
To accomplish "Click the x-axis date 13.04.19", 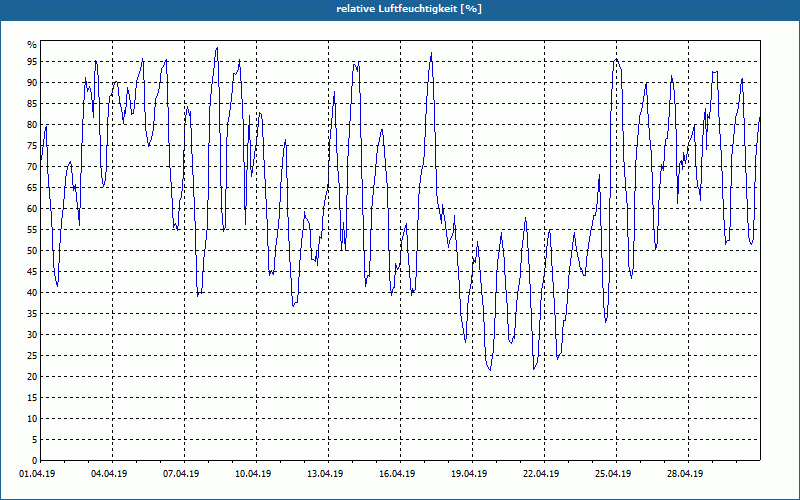I will pyautogui.click(x=325, y=474).
